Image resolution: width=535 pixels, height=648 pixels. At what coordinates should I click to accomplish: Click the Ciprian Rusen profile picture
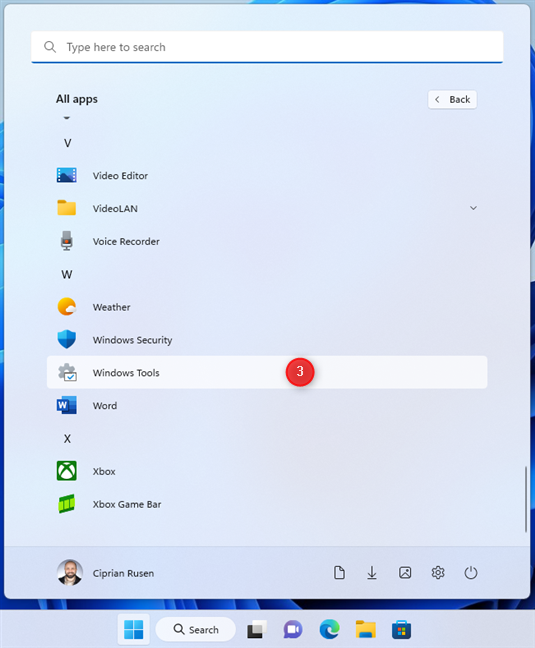69,573
